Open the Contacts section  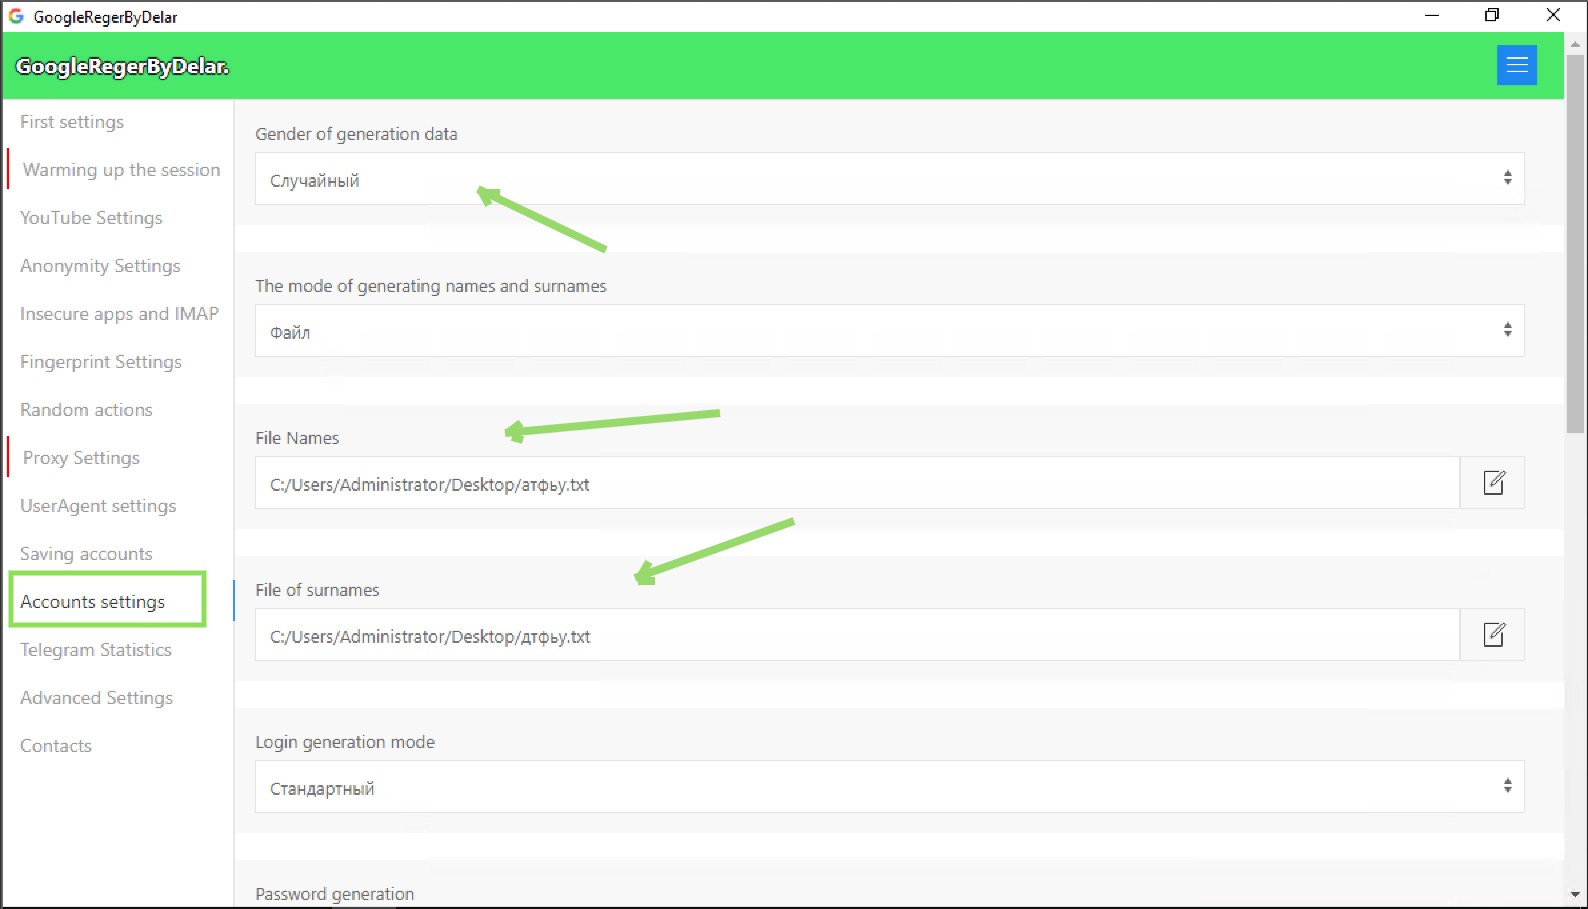coord(56,746)
